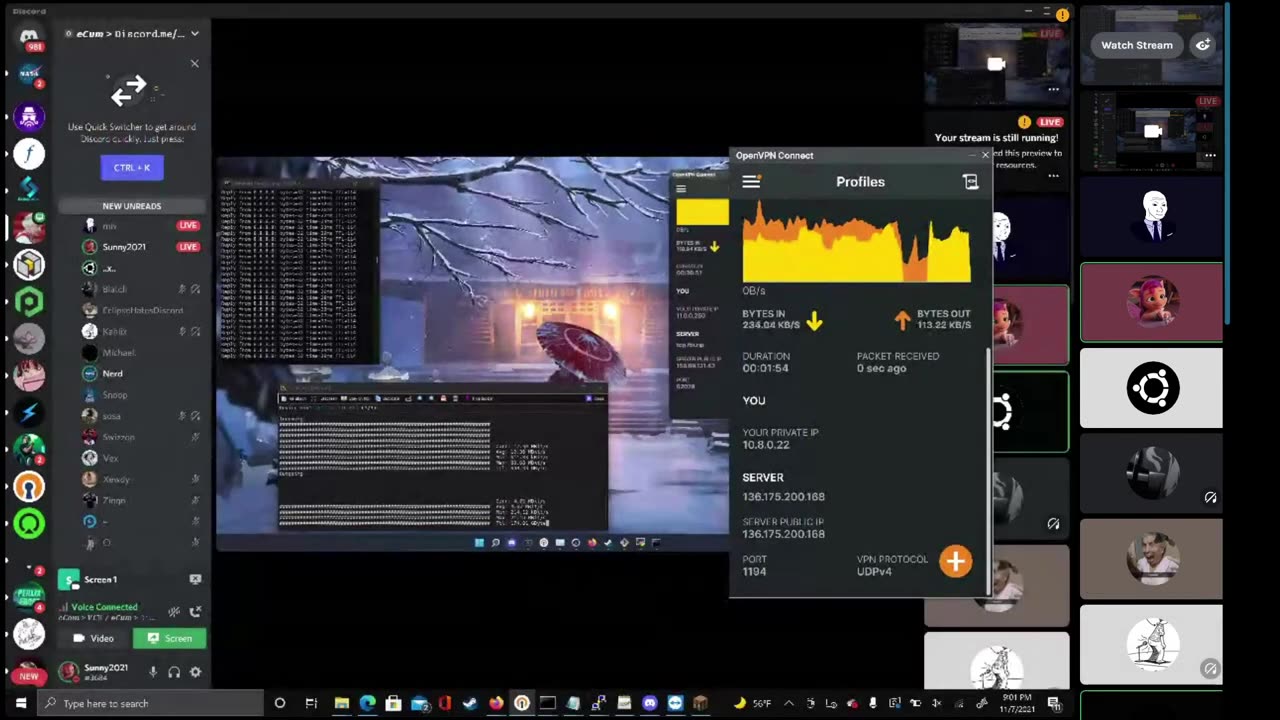Viewport: 1280px width, 720px height.
Task: Open the laughing man participant tile
Action: click(1151, 559)
